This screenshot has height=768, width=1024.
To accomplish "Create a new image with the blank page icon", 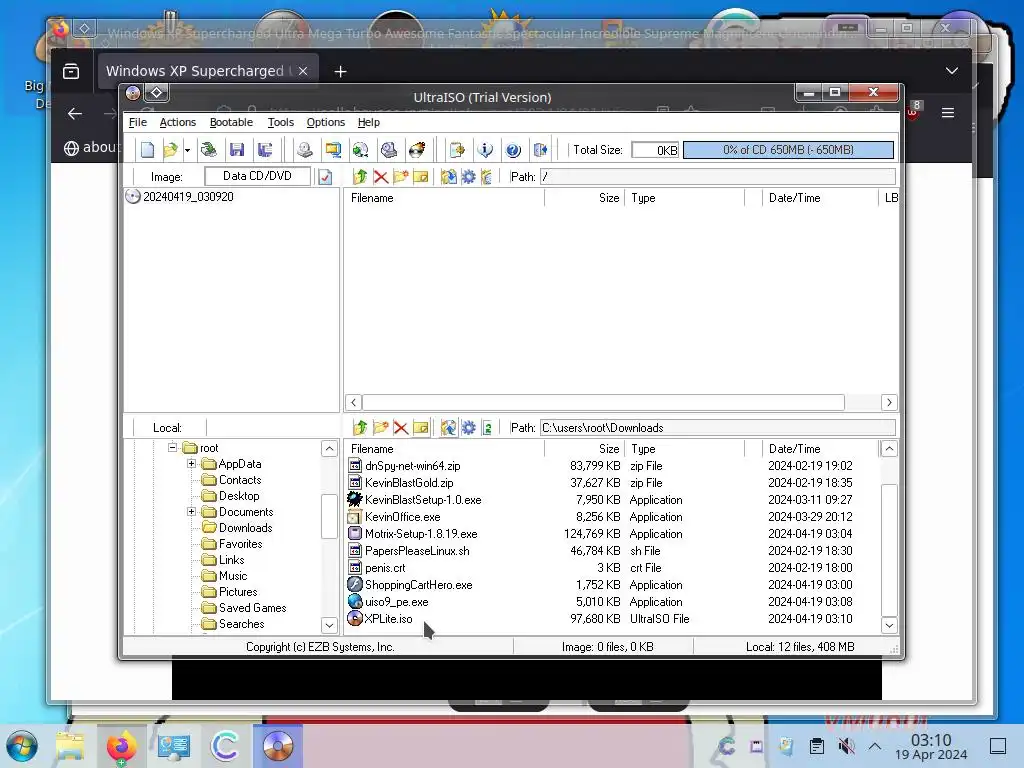I will pos(148,150).
